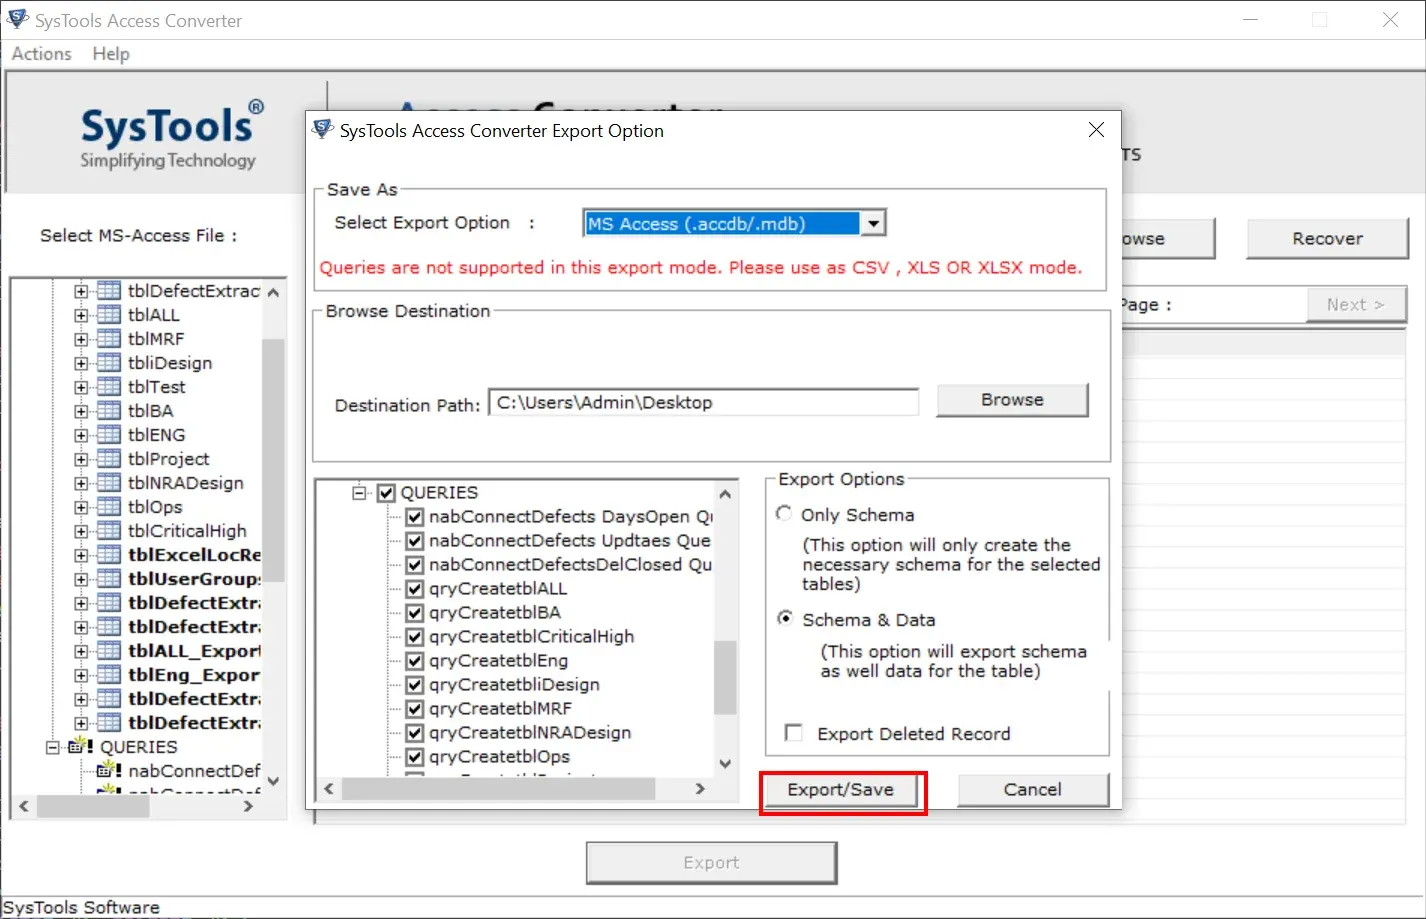Click the tblExcelLocRe table icon
1426x919 pixels.
[x=109, y=555]
